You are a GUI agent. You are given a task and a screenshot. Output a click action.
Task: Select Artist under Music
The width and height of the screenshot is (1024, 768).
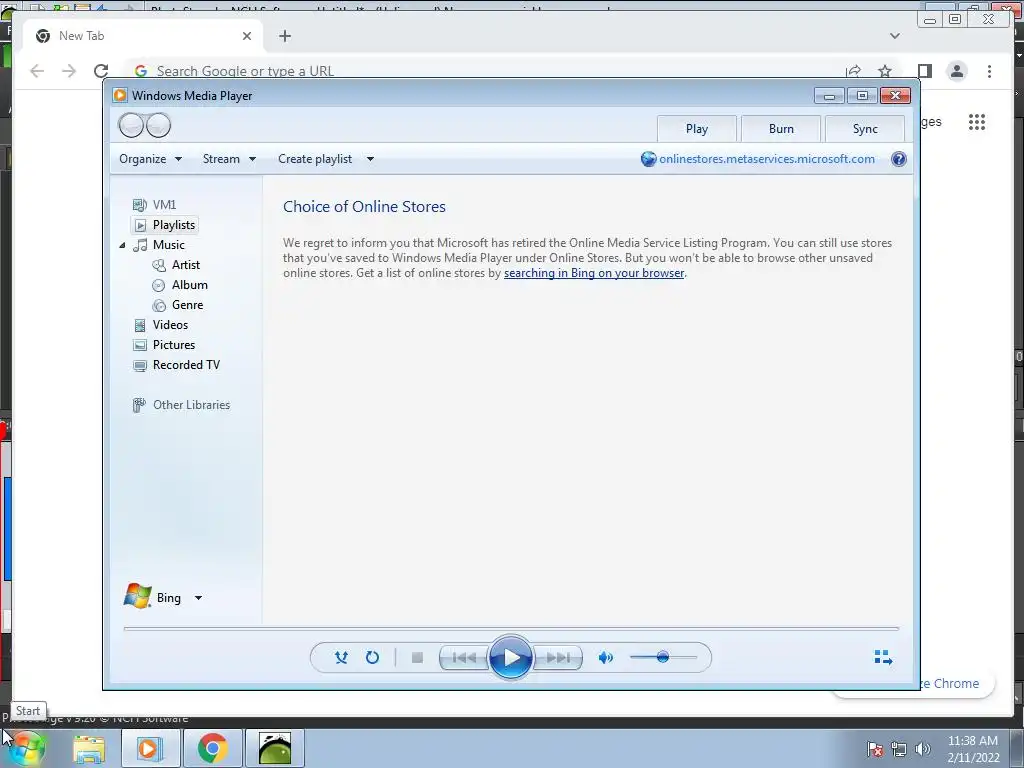(x=185, y=265)
